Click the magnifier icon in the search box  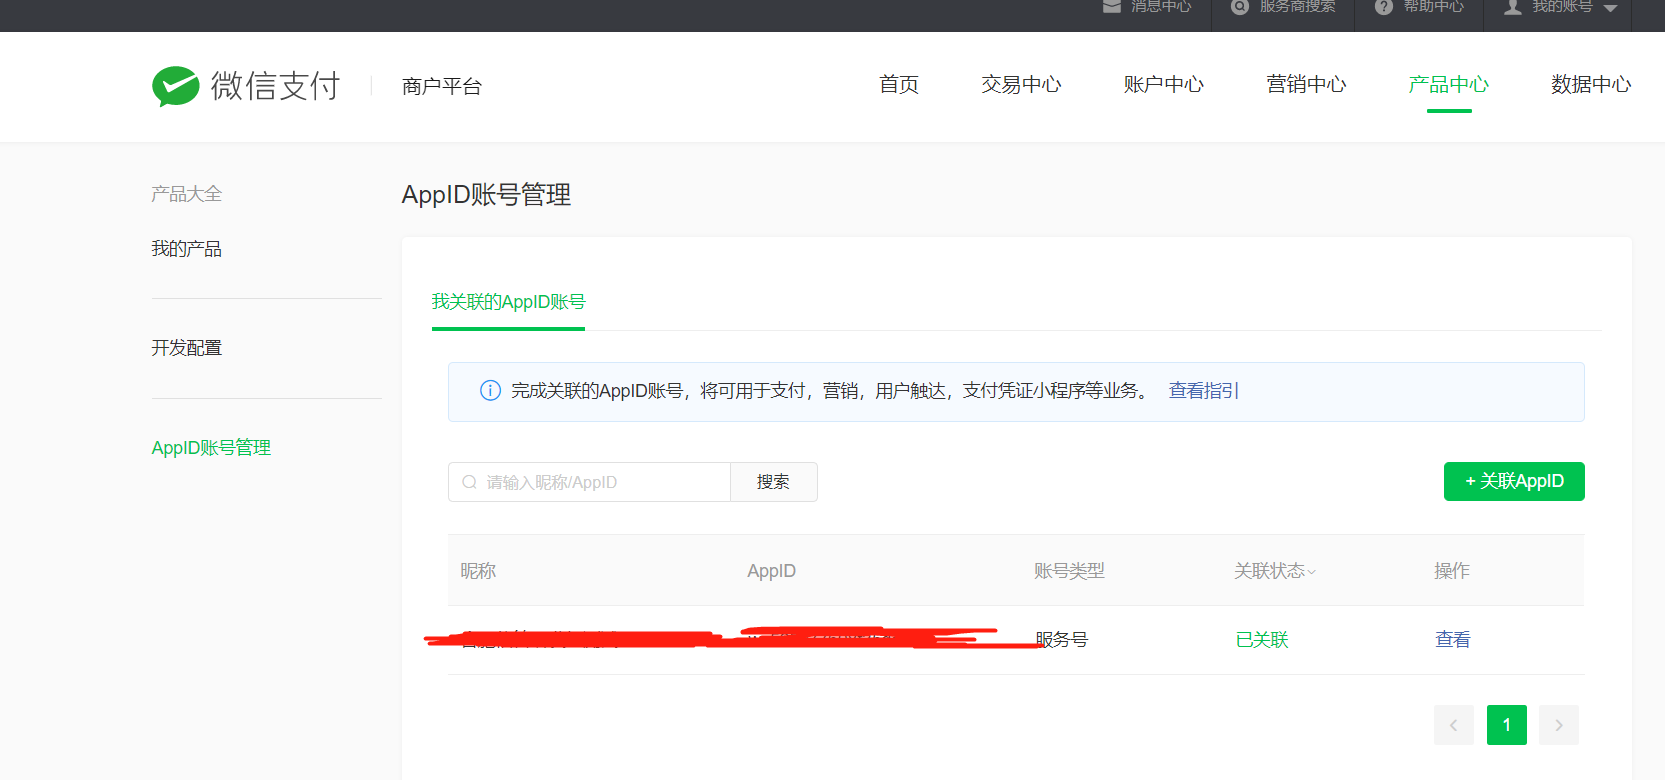tap(469, 482)
